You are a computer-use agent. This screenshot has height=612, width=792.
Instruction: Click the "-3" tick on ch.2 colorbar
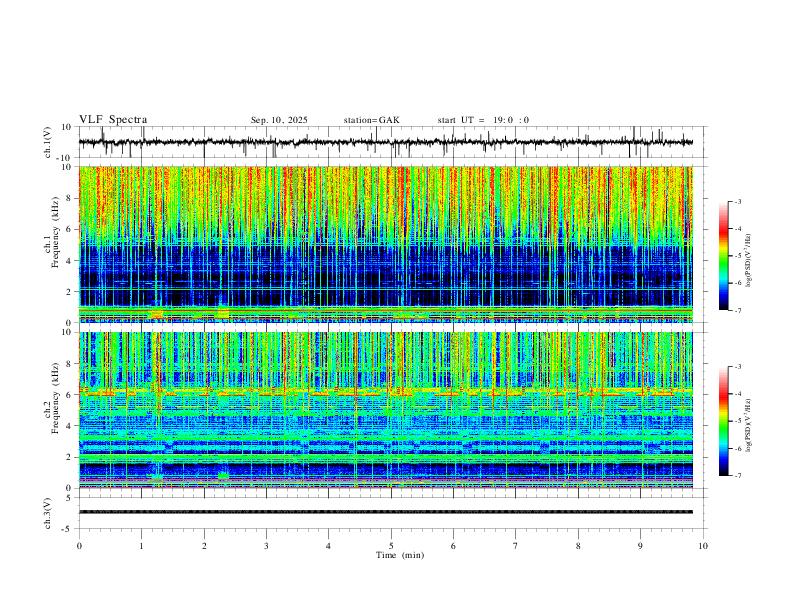tap(738, 367)
